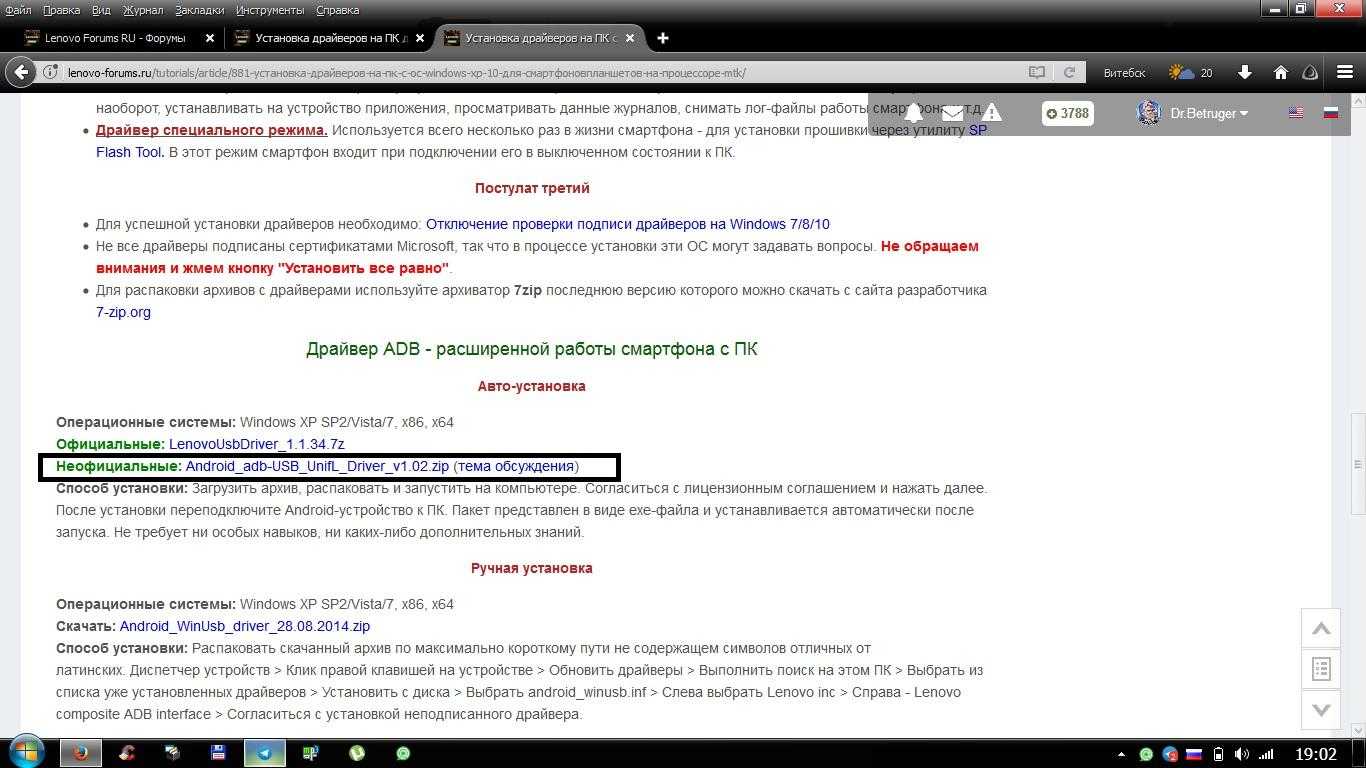The image size is (1366, 768).
Task: Click the Ручная установка heading
Action: coord(532,568)
